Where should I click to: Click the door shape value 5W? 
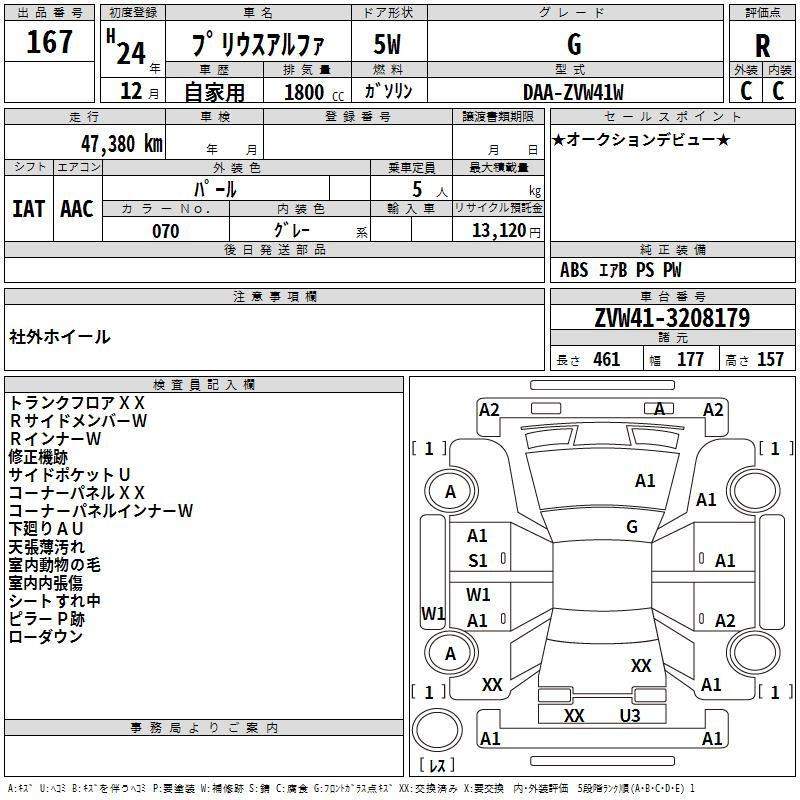(387, 44)
